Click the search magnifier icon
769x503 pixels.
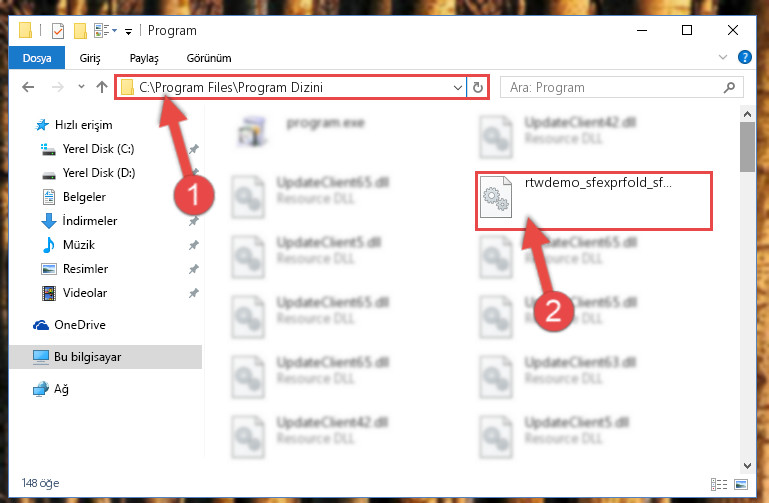click(x=729, y=88)
